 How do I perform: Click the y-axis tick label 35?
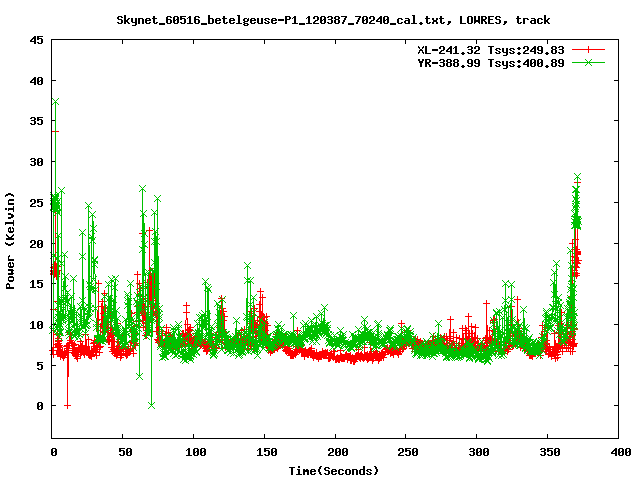click(37, 121)
